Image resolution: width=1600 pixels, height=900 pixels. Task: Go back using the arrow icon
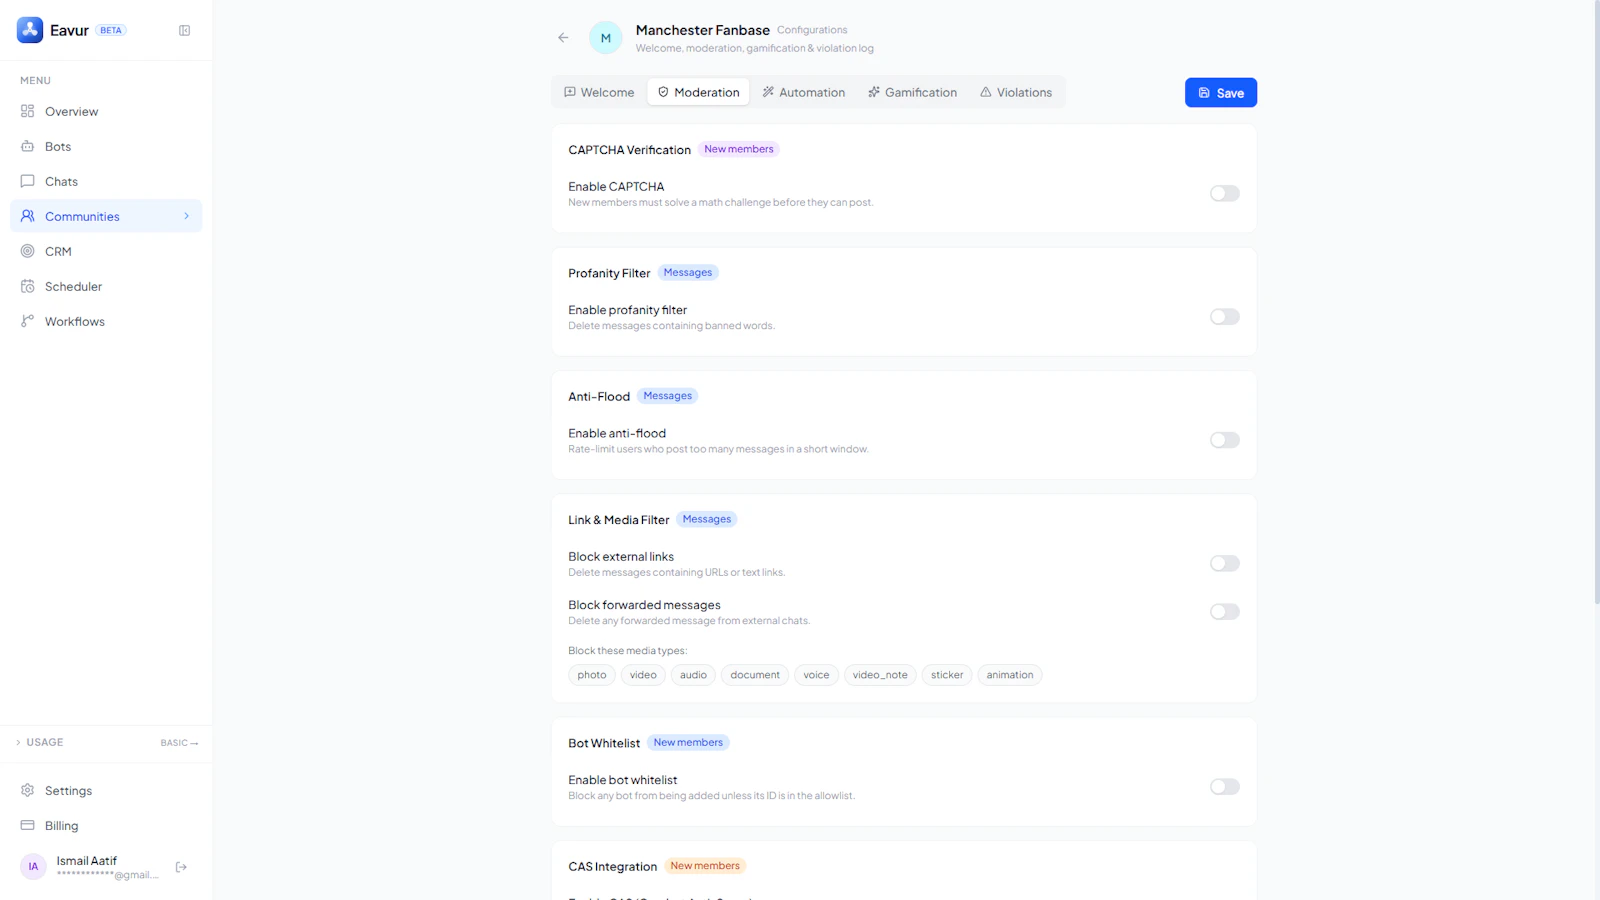pyautogui.click(x=563, y=38)
